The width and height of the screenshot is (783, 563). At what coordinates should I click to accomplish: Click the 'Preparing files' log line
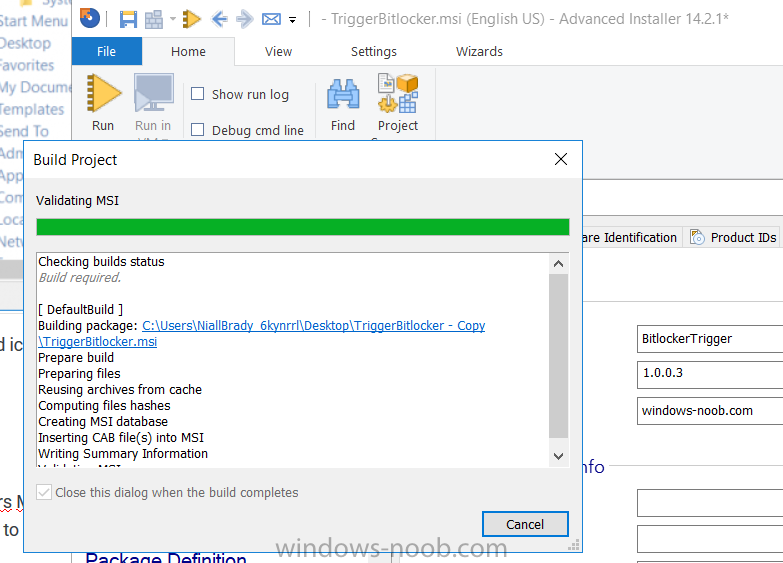coord(79,374)
